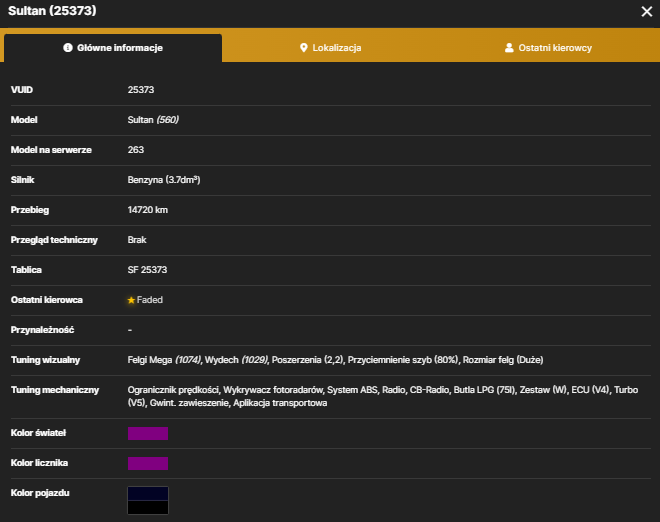Select the Tablica value SF 25373

point(147,270)
